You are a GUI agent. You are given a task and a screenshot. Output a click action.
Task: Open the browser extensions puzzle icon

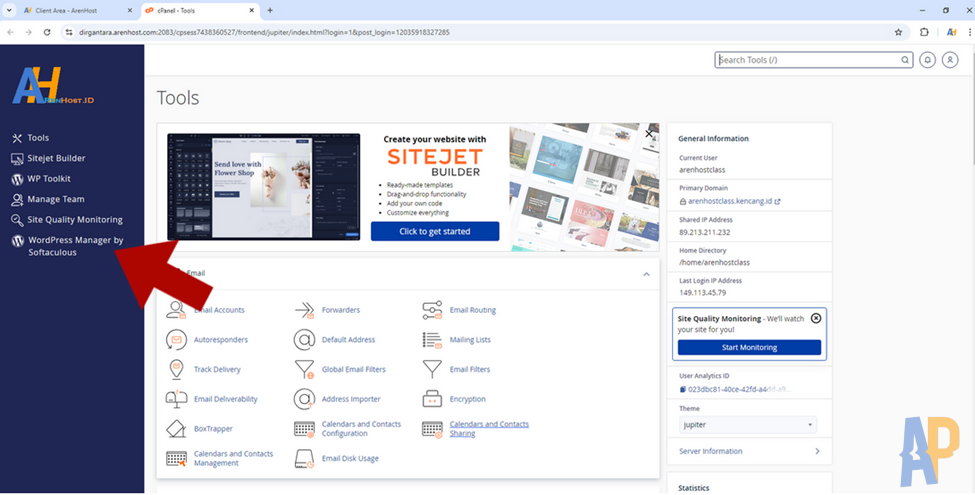click(x=924, y=32)
